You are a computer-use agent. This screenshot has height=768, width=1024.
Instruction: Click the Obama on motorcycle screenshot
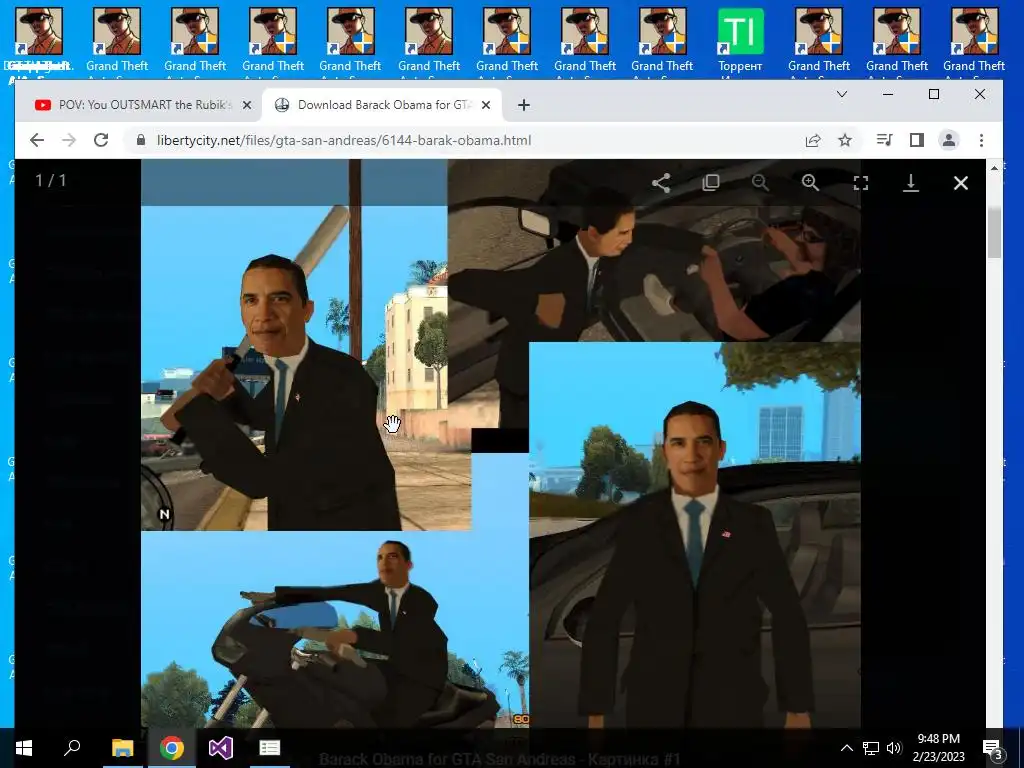[x=334, y=630]
